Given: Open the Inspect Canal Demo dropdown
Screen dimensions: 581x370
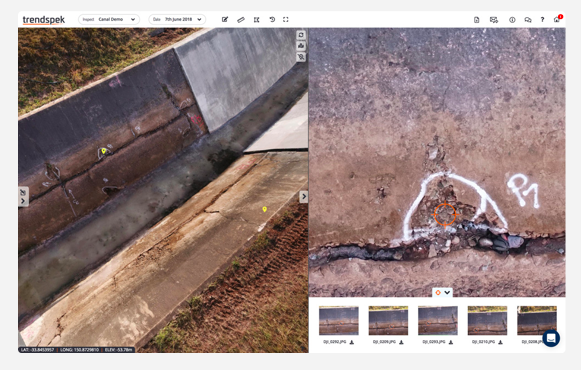Looking at the screenshot, I should [109, 19].
